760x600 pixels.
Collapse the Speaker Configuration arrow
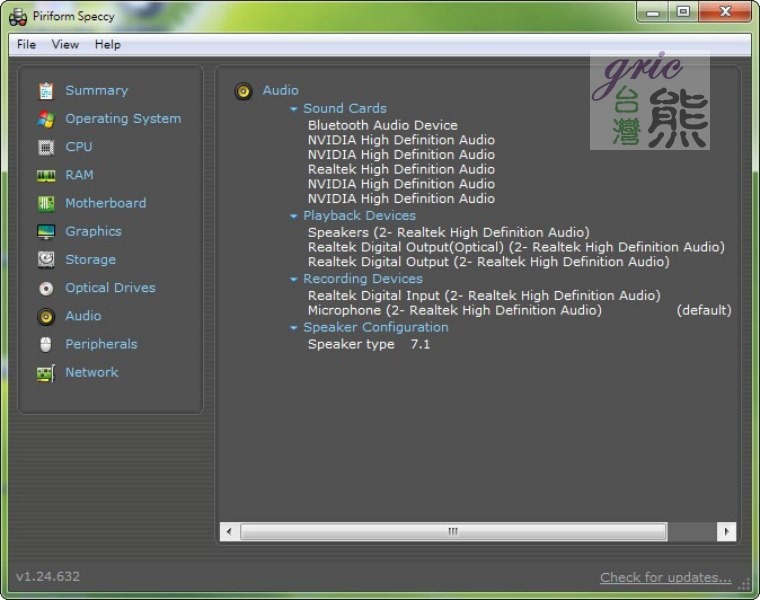293,328
